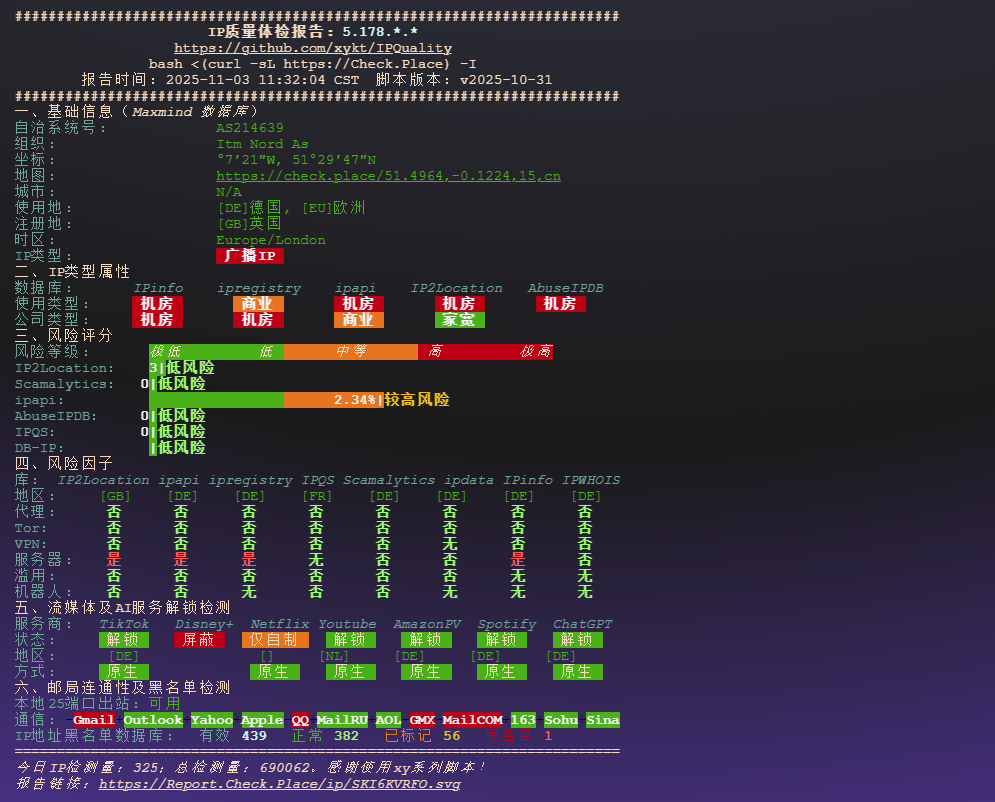Click the 163 mail badge
995x802 pixels.
click(x=523, y=719)
